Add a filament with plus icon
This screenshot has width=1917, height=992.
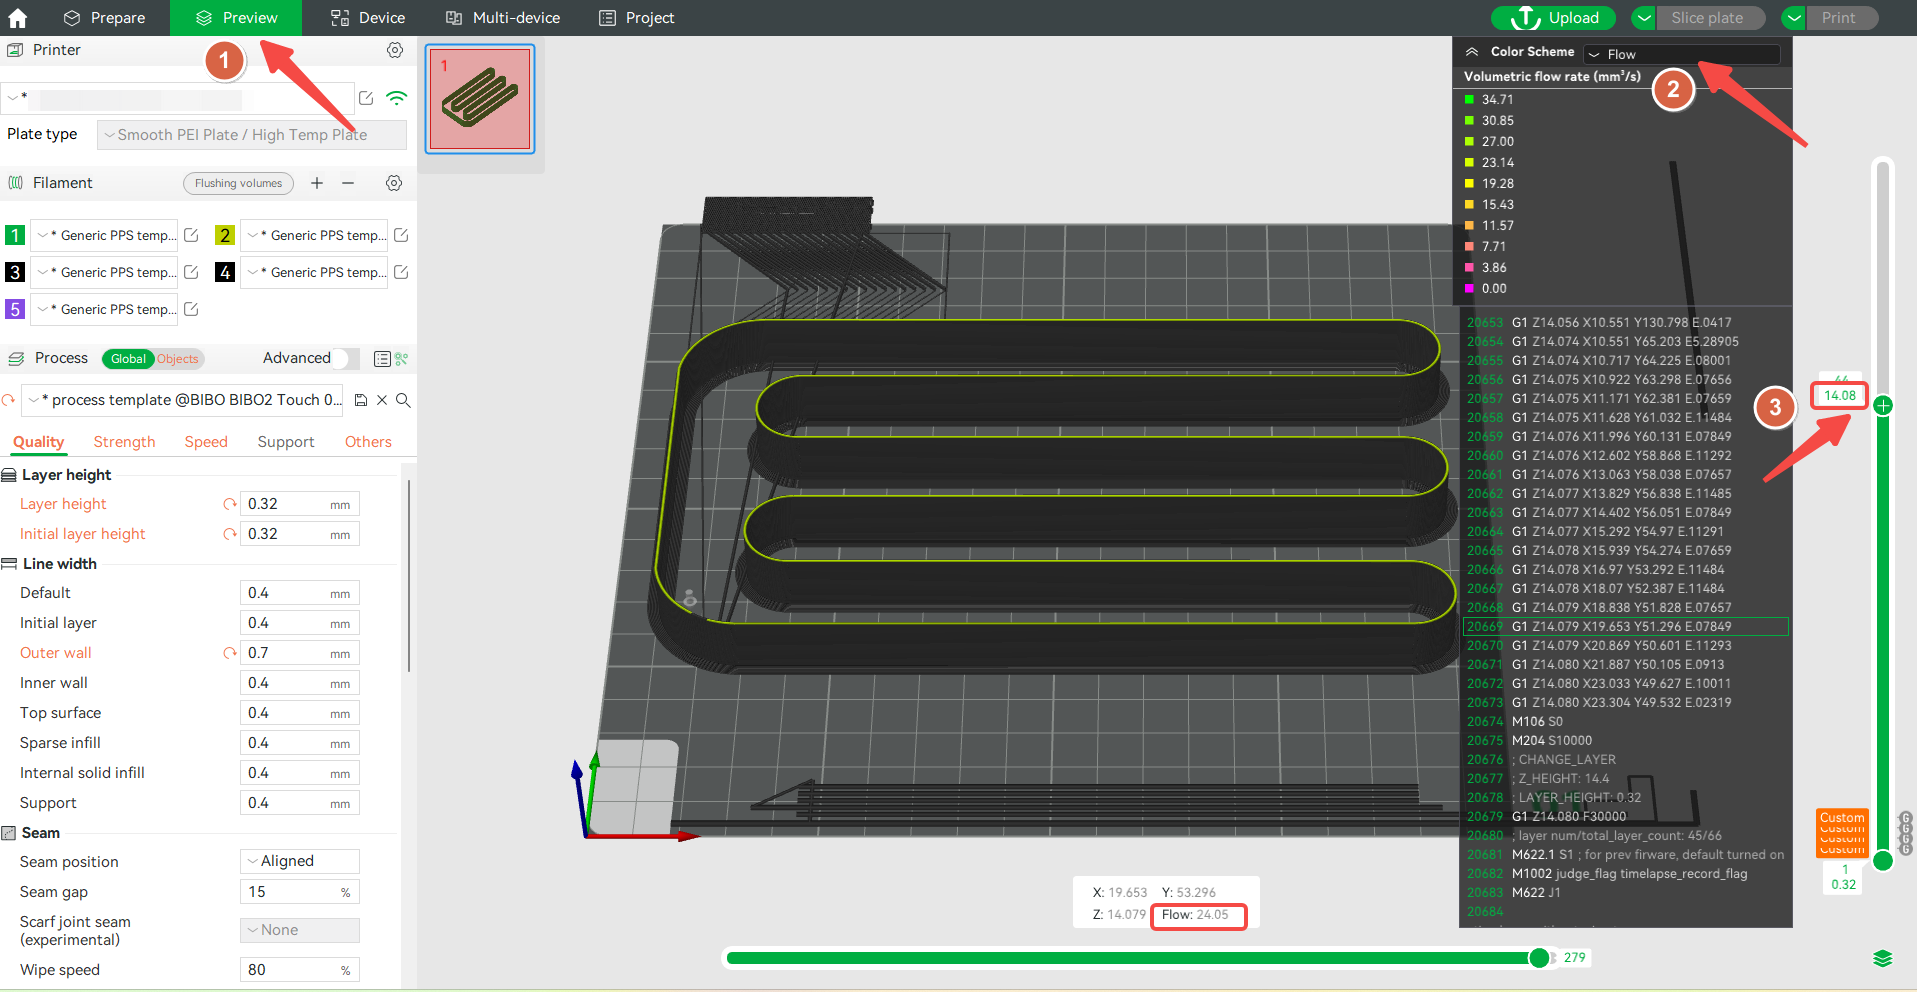(x=317, y=183)
